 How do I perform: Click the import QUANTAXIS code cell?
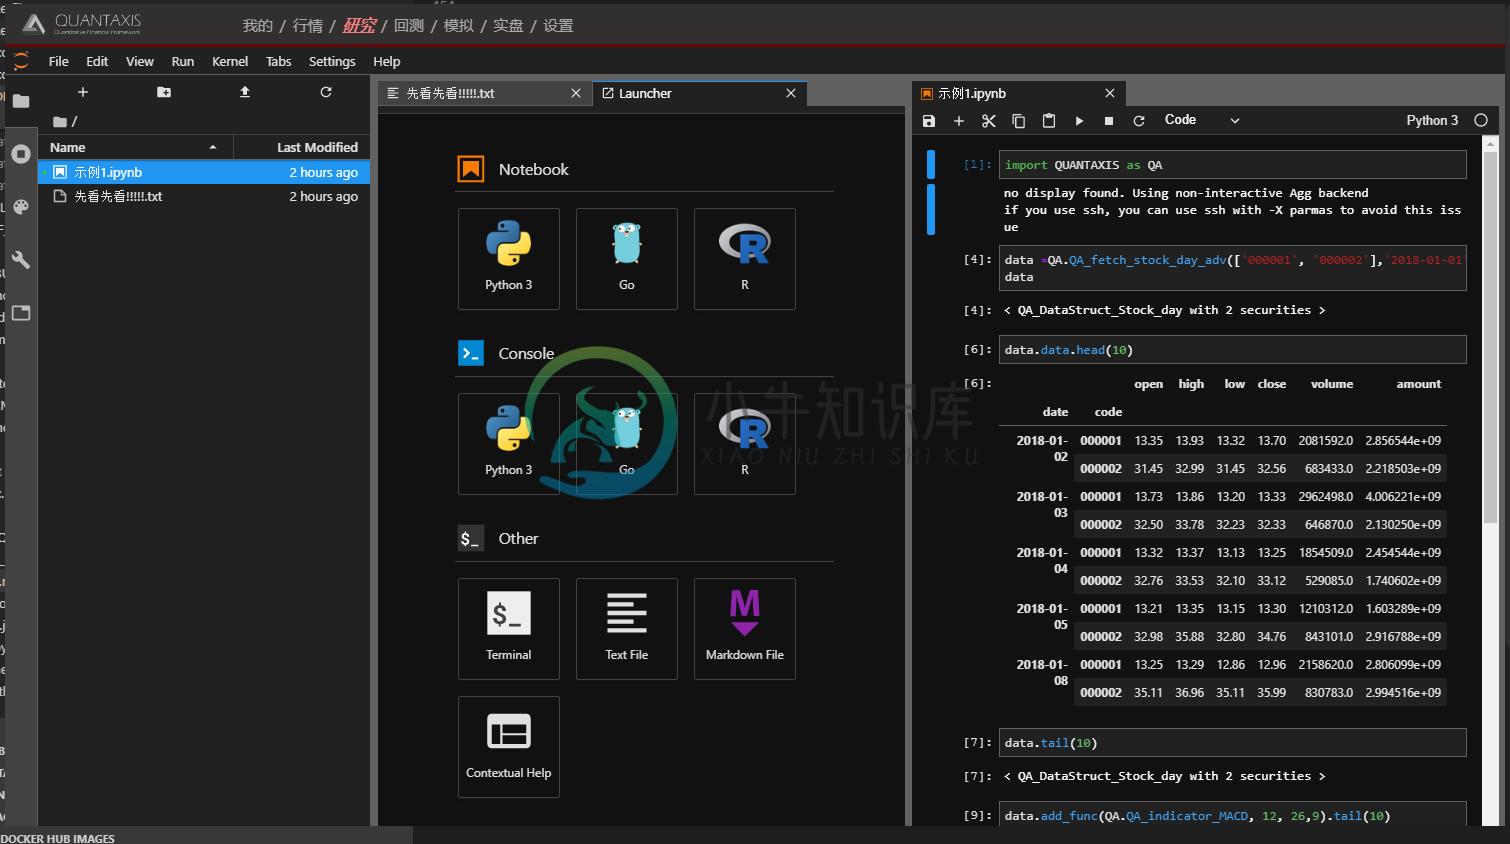click(x=1232, y=165)
